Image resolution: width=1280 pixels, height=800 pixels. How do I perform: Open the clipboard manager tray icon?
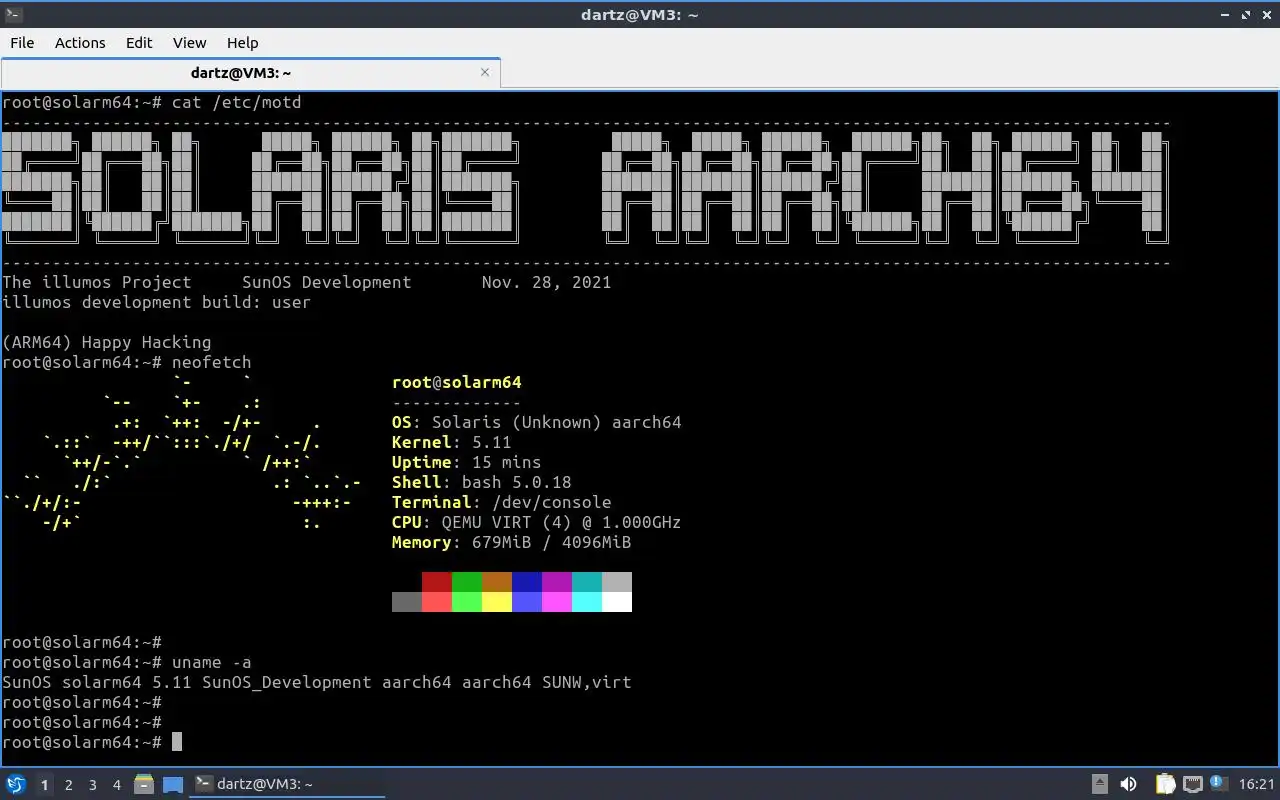[1165, 784]
